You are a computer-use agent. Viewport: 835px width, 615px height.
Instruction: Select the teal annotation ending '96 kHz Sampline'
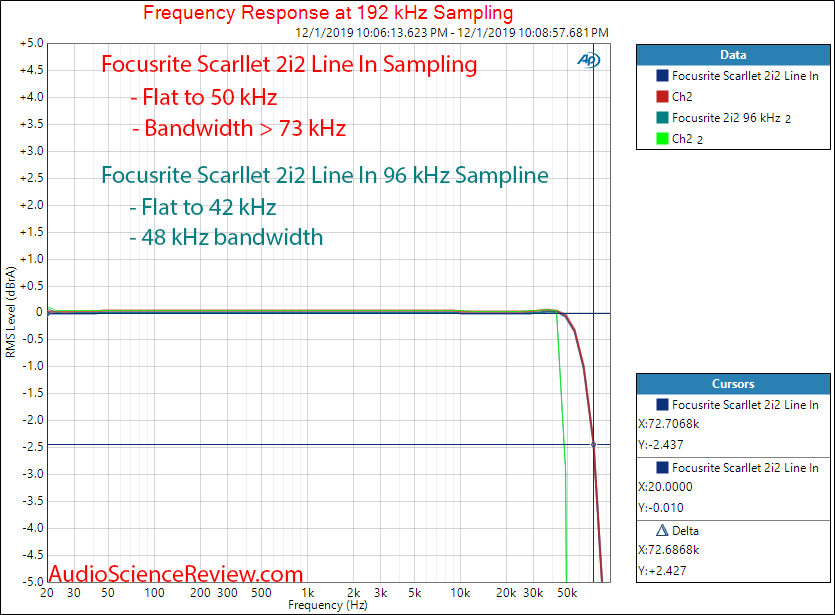325,175
